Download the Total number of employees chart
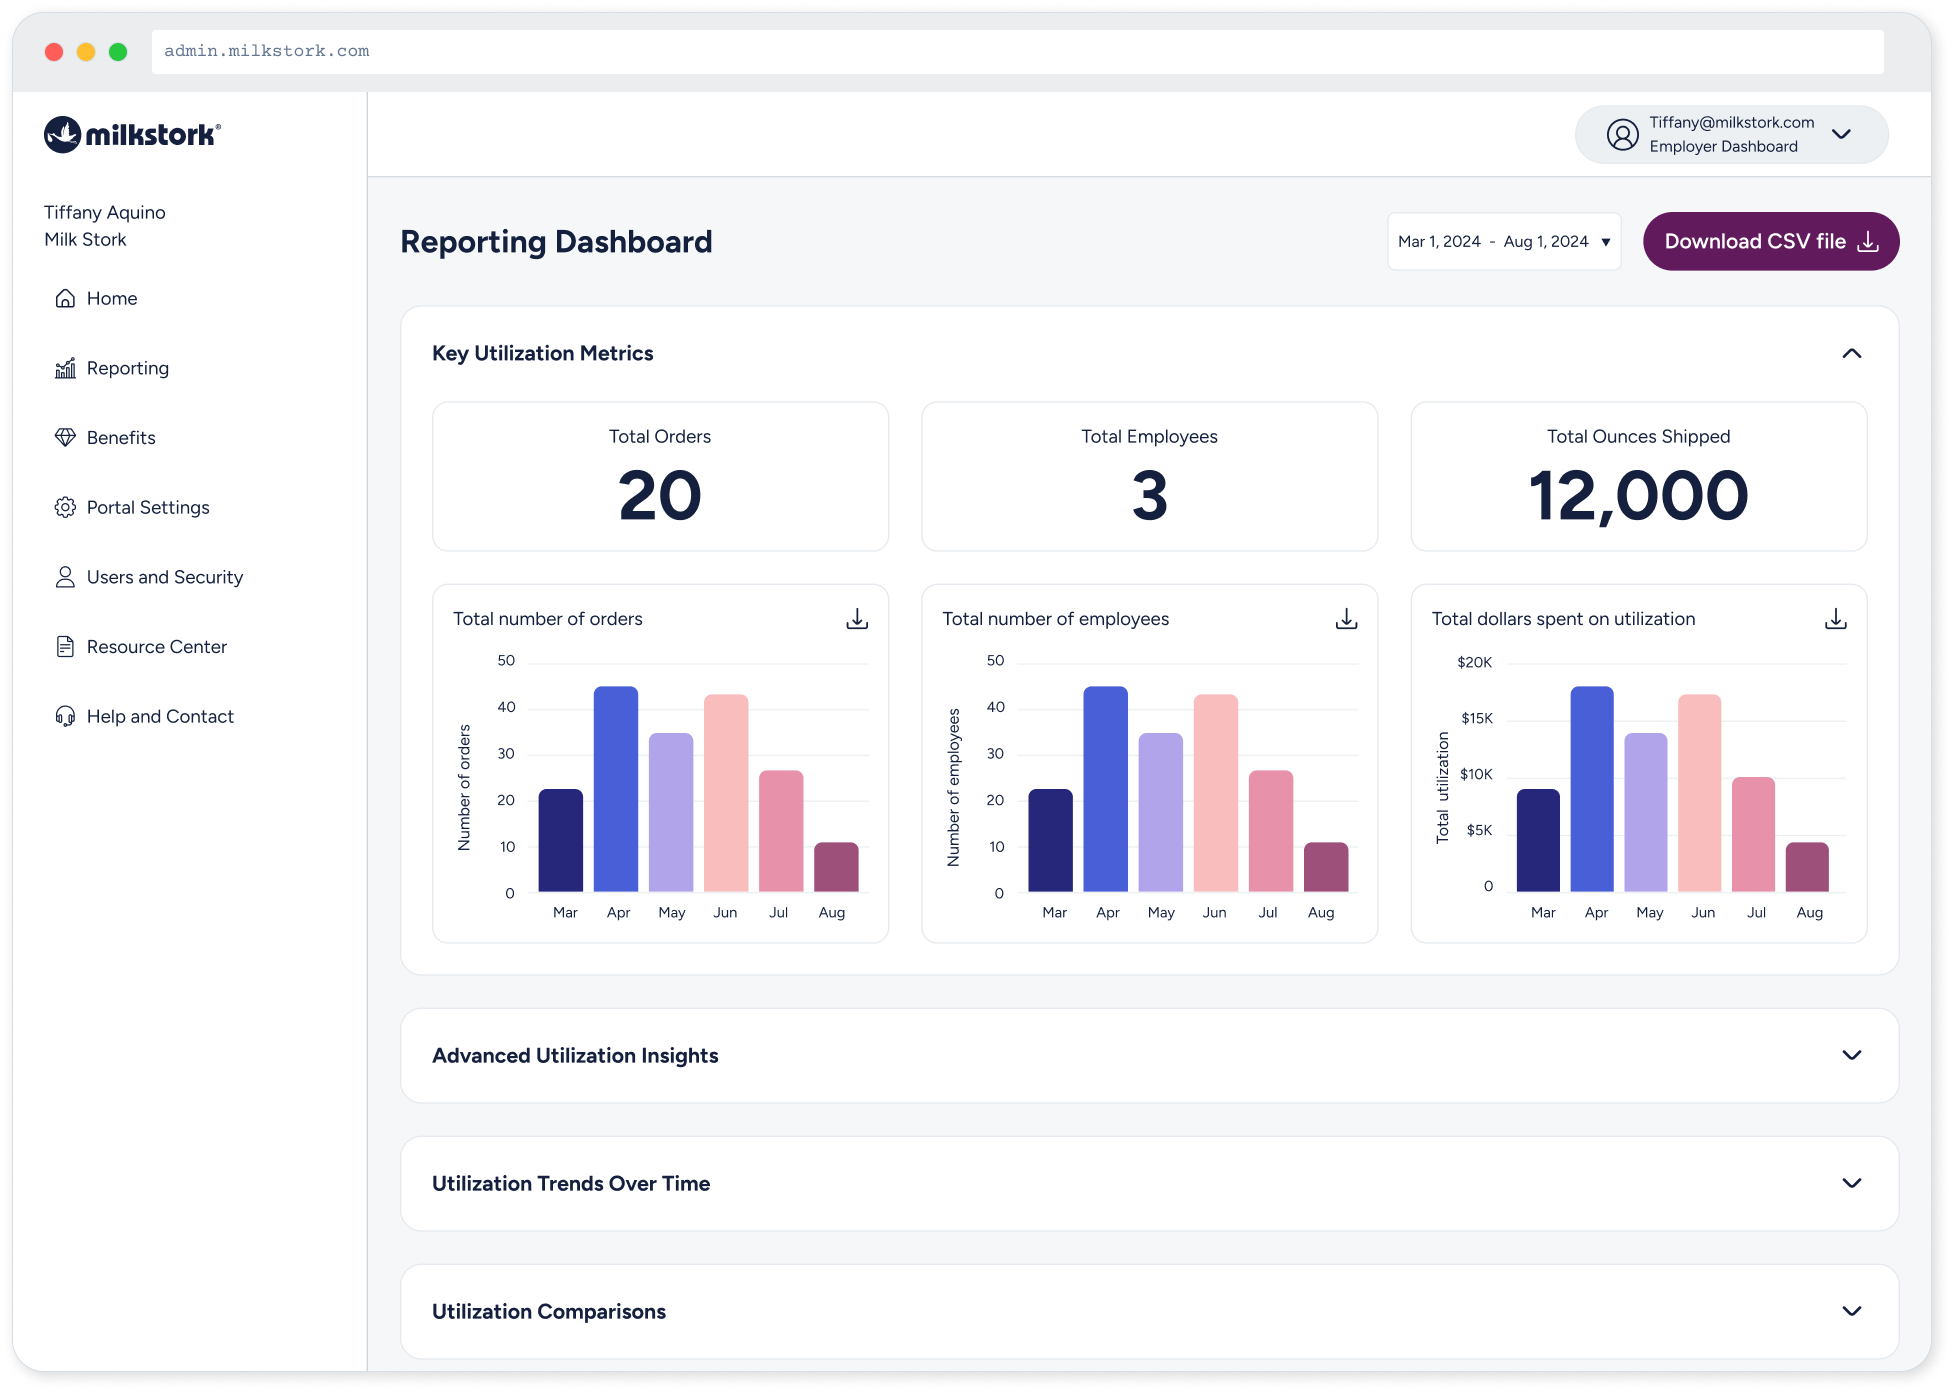The width and height of the screenshot is (1952, 1392). tap(1346, 619)
